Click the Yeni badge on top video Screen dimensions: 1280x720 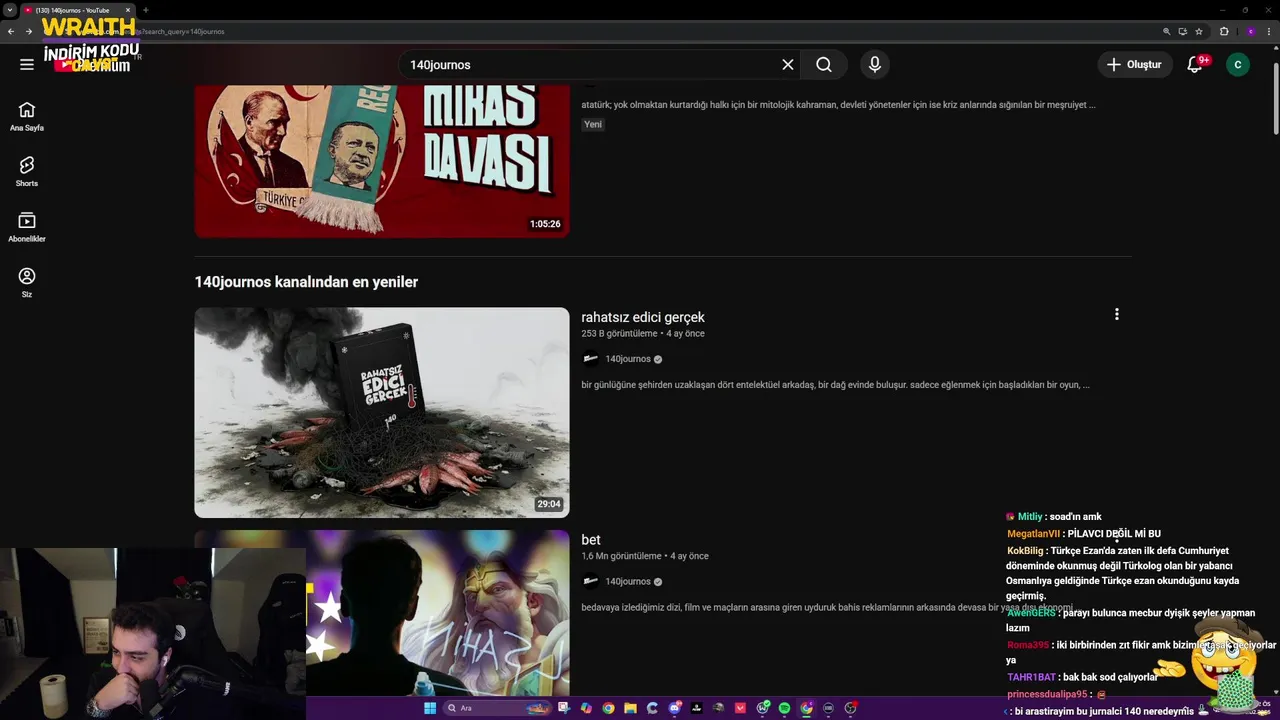click(x=593, y=124)
